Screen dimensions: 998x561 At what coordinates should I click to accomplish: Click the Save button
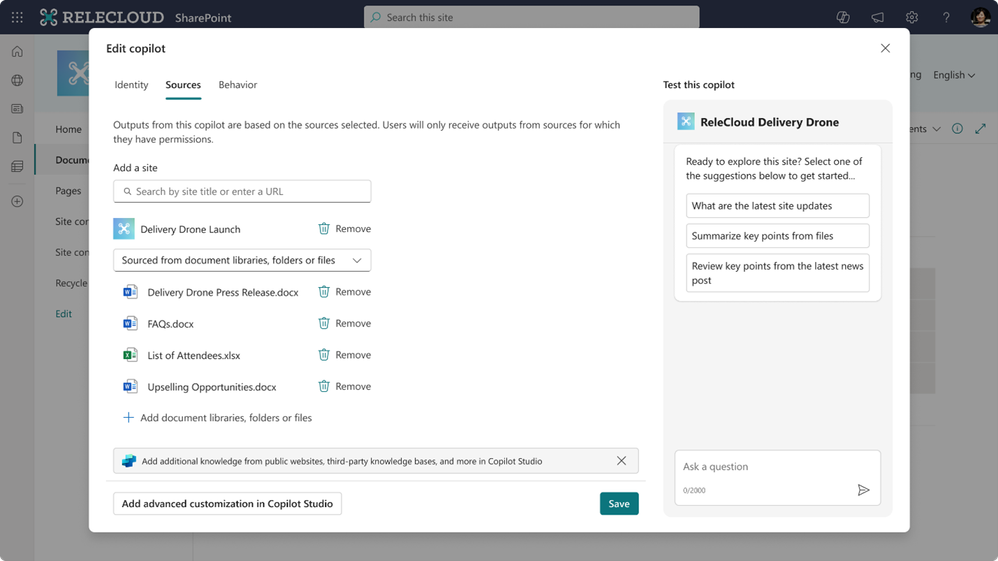[x=619, y=504]
